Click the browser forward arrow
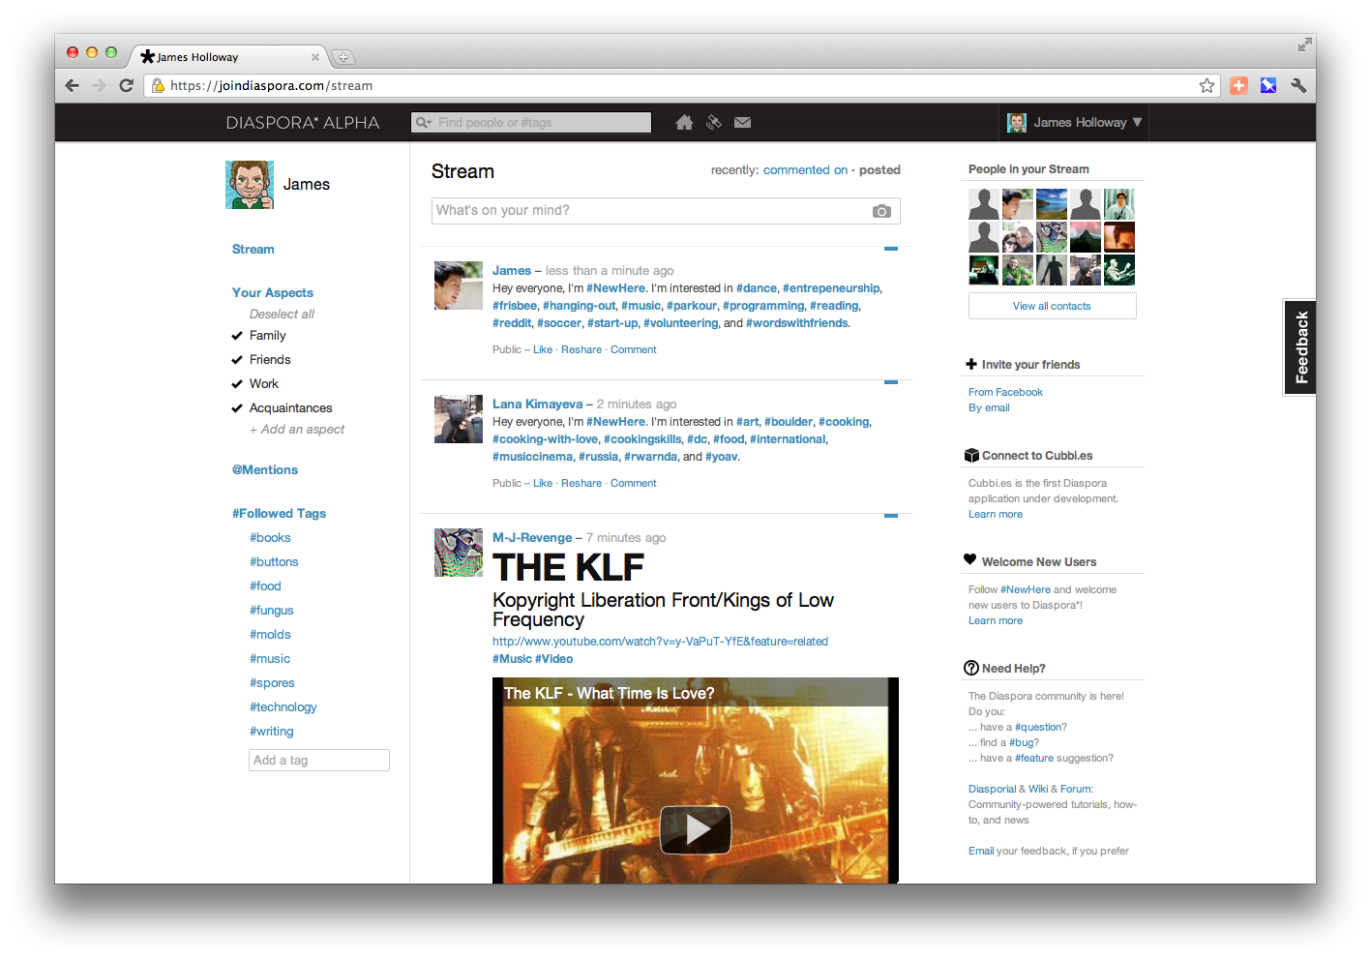 [x=99, y=86]
